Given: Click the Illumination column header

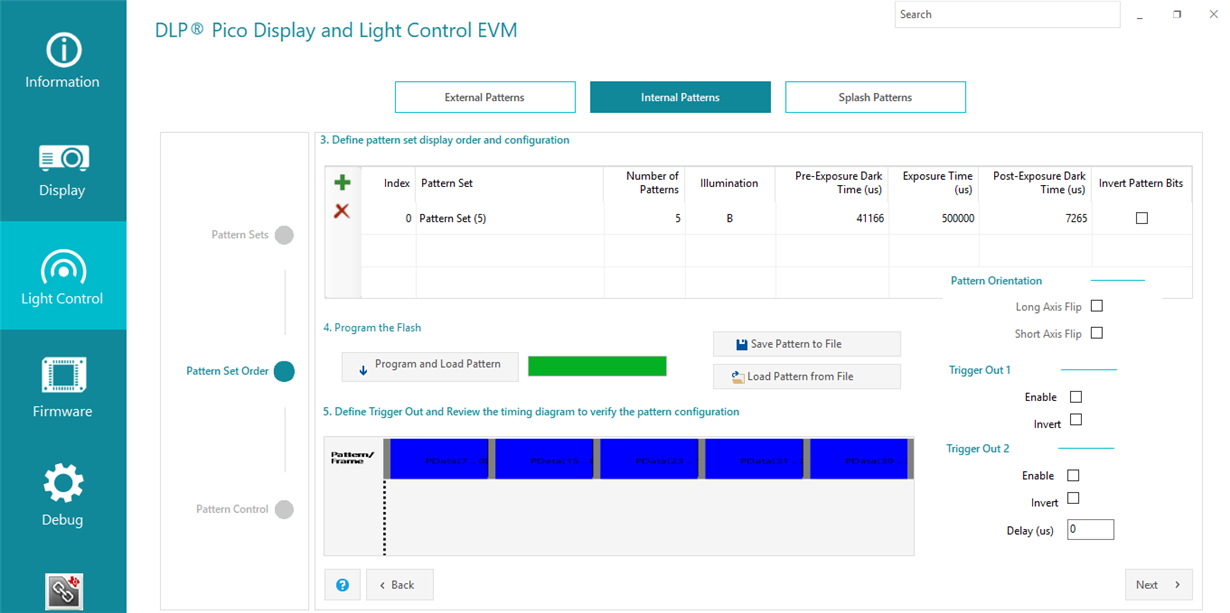Looking at the screenshot, I should 729,183.
